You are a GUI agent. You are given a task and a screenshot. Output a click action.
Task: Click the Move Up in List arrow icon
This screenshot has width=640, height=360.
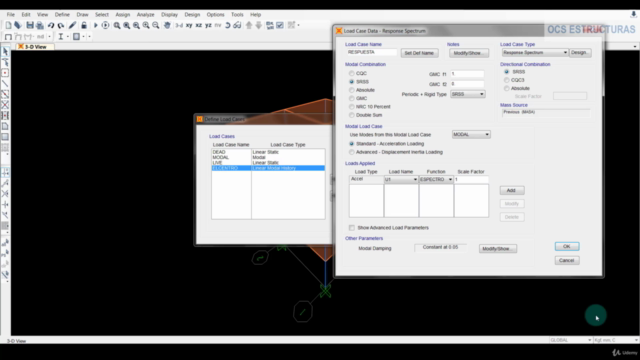point(249,25)
